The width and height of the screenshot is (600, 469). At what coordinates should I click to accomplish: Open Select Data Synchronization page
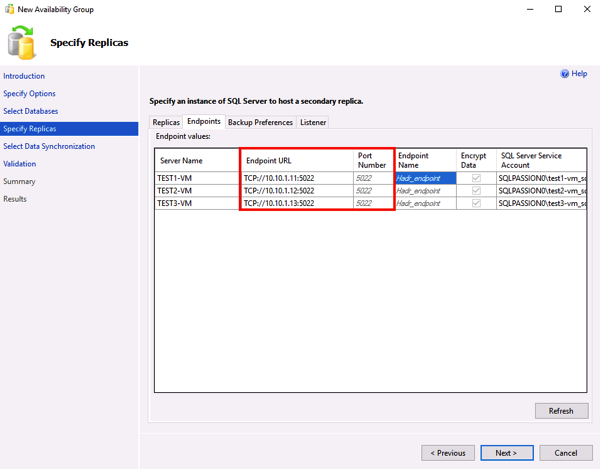pos(49,147)
